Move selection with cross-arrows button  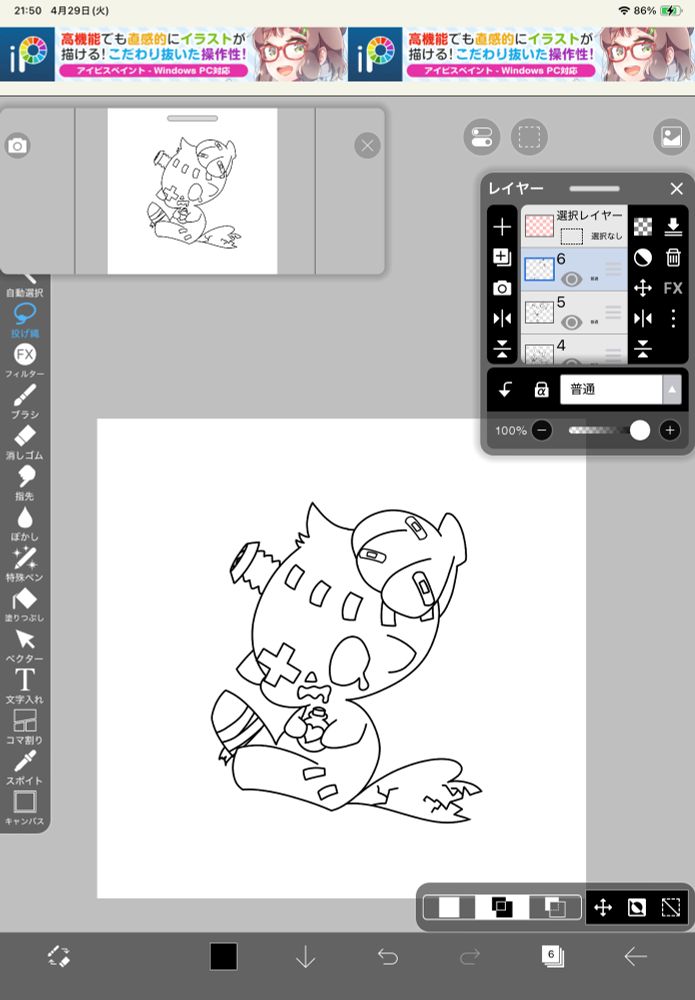603,907
